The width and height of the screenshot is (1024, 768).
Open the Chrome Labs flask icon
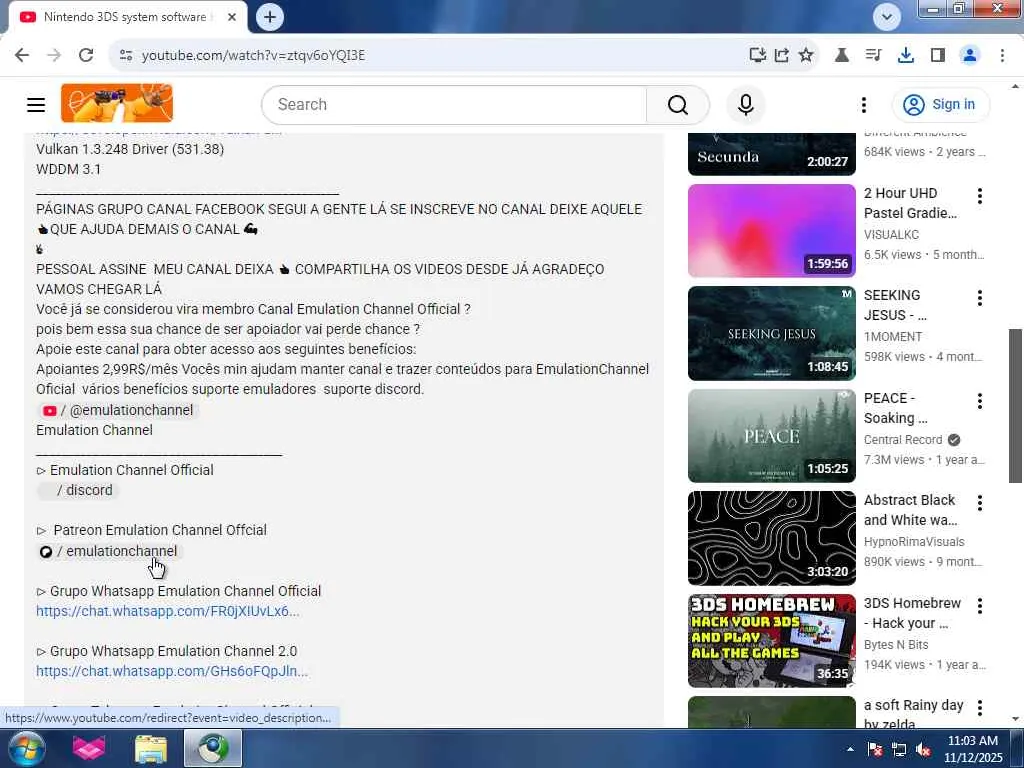(842, 56)
